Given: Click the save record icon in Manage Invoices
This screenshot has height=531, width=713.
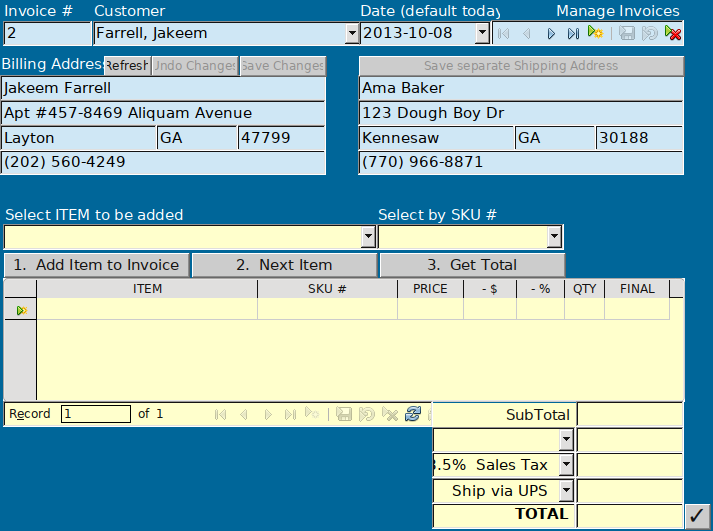Looking at the screenshot, I should [627, 33].
